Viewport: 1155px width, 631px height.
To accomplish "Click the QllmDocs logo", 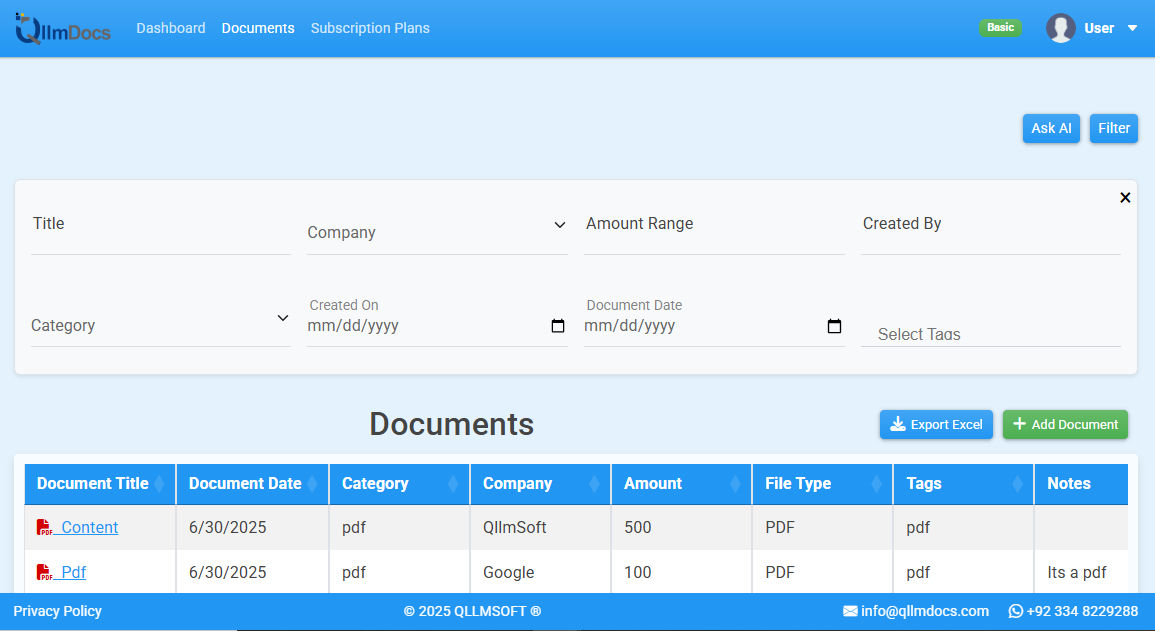I will click(62, 28).
